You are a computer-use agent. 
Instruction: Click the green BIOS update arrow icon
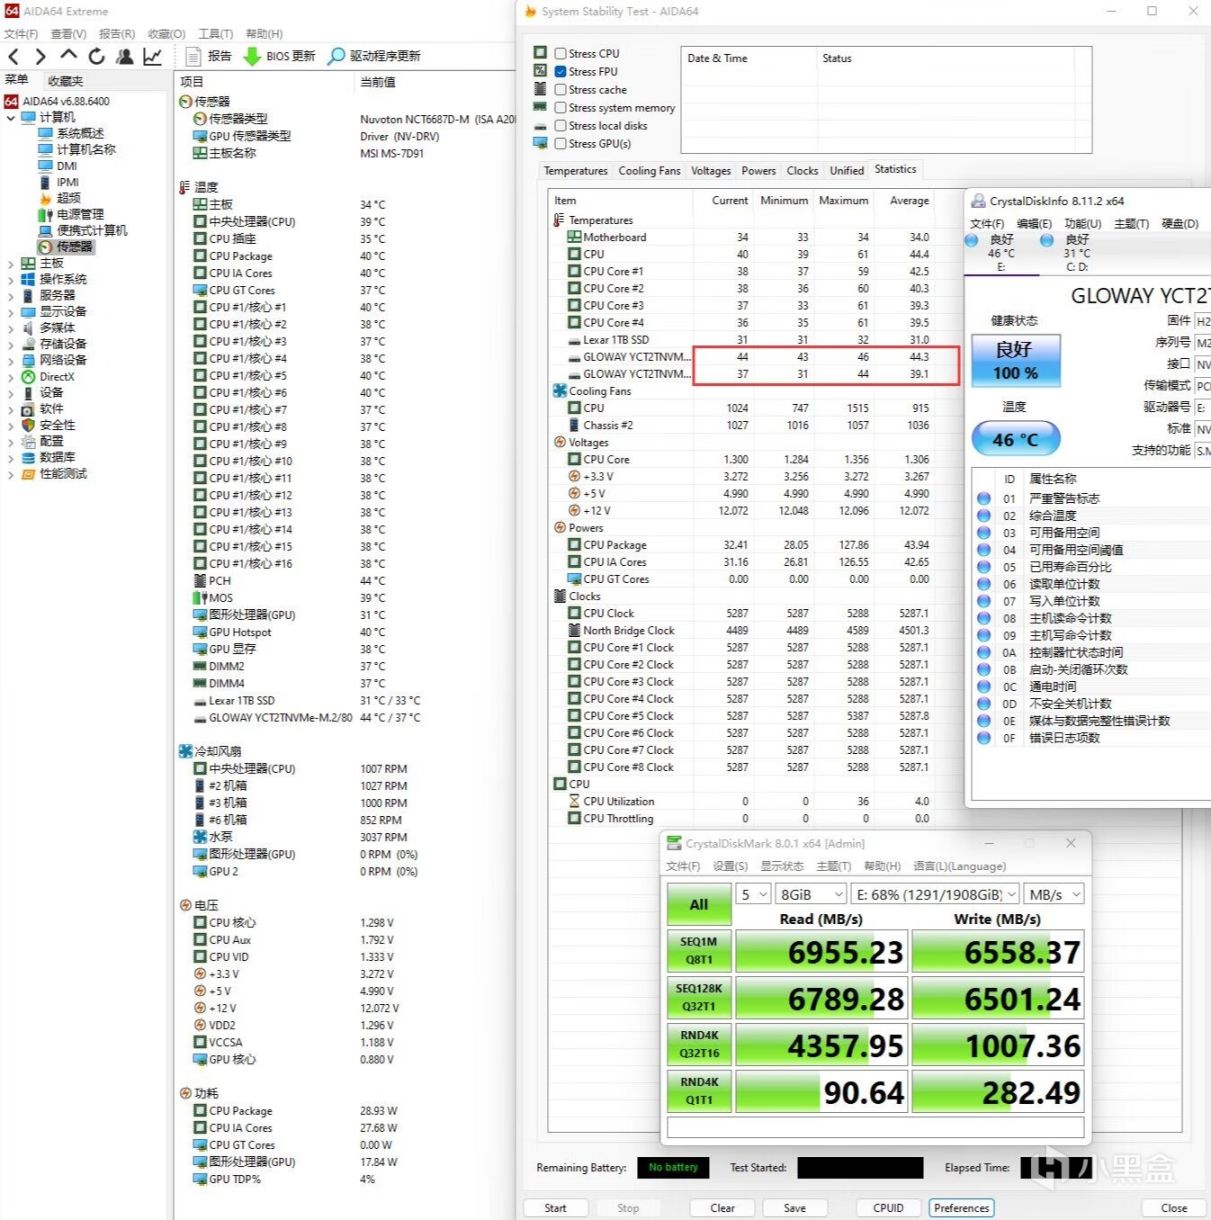252,57
